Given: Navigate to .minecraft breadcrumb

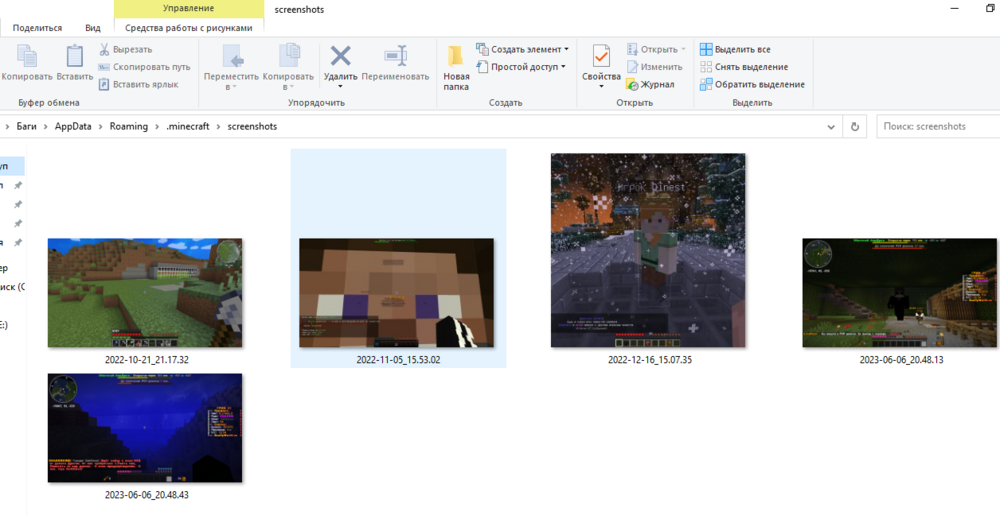Looking at the screenshot, I should click(188, 126).
